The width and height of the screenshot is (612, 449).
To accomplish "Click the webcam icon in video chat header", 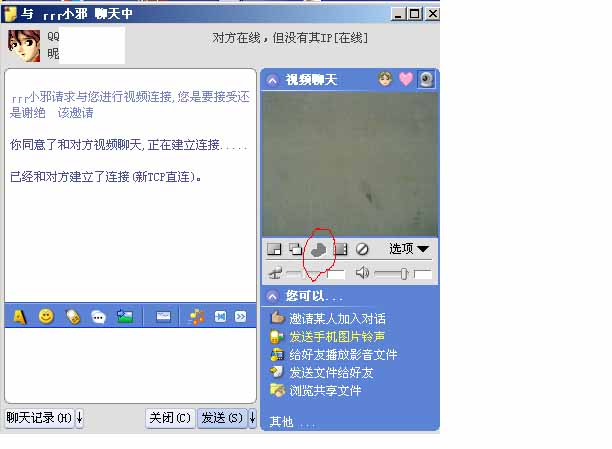I will (426, 79).
